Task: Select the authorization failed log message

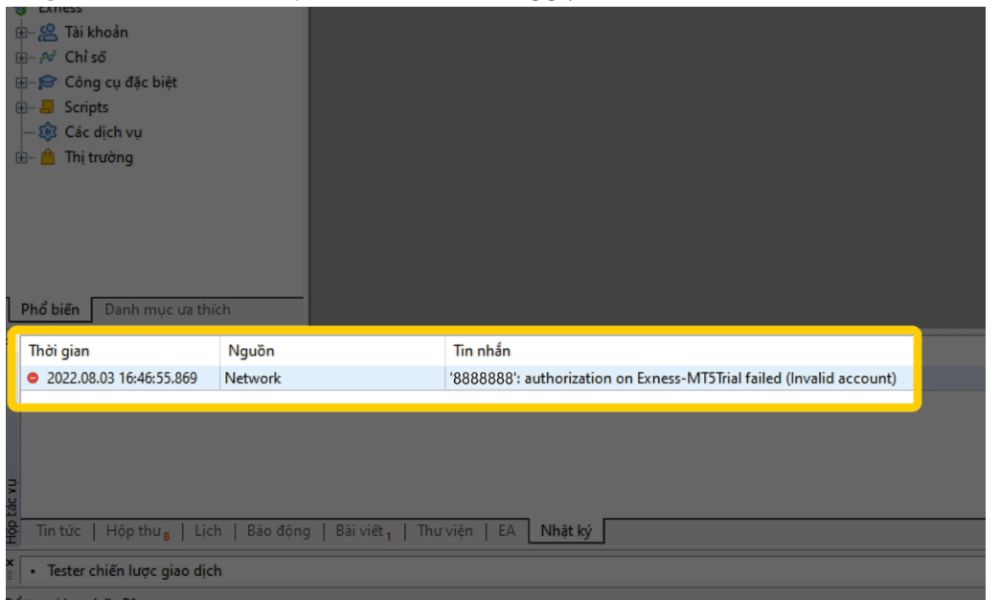Action: (672, 379)
